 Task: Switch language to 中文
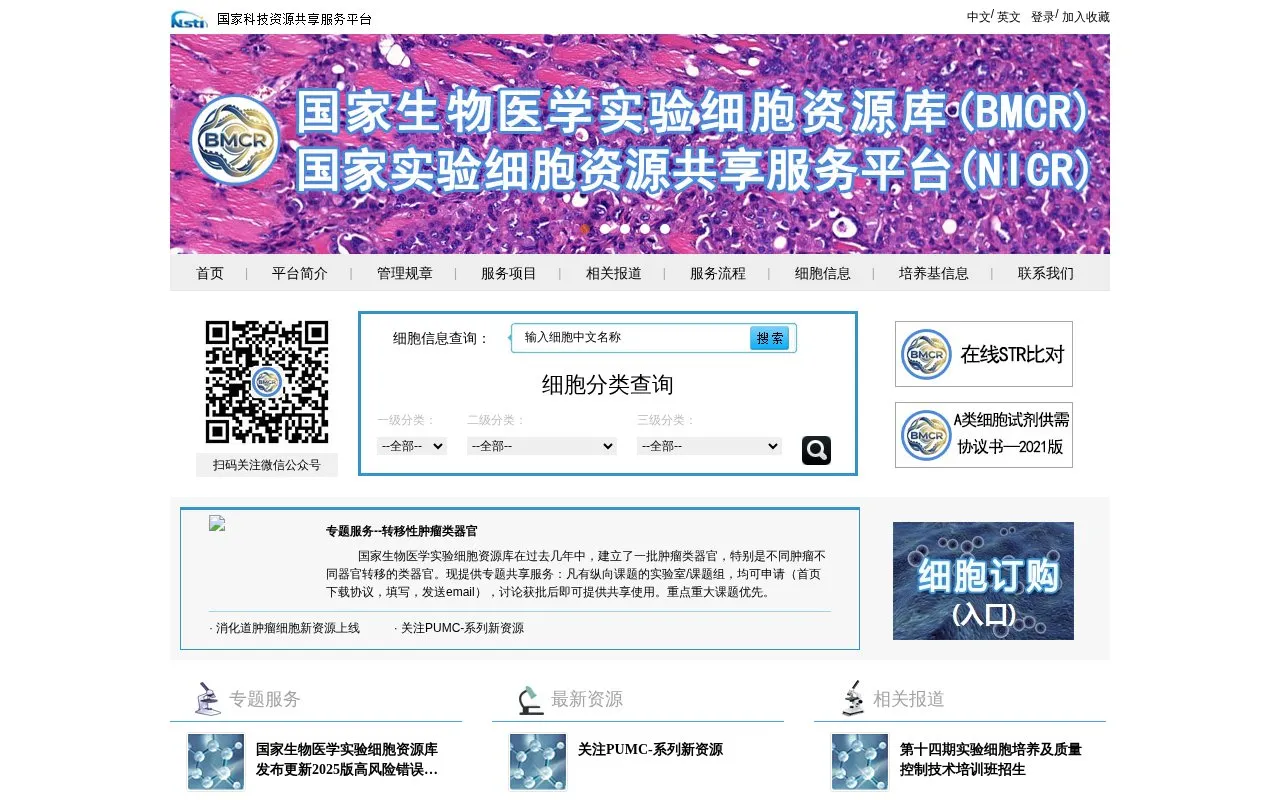pyautogui.click(x=978, y=17)
